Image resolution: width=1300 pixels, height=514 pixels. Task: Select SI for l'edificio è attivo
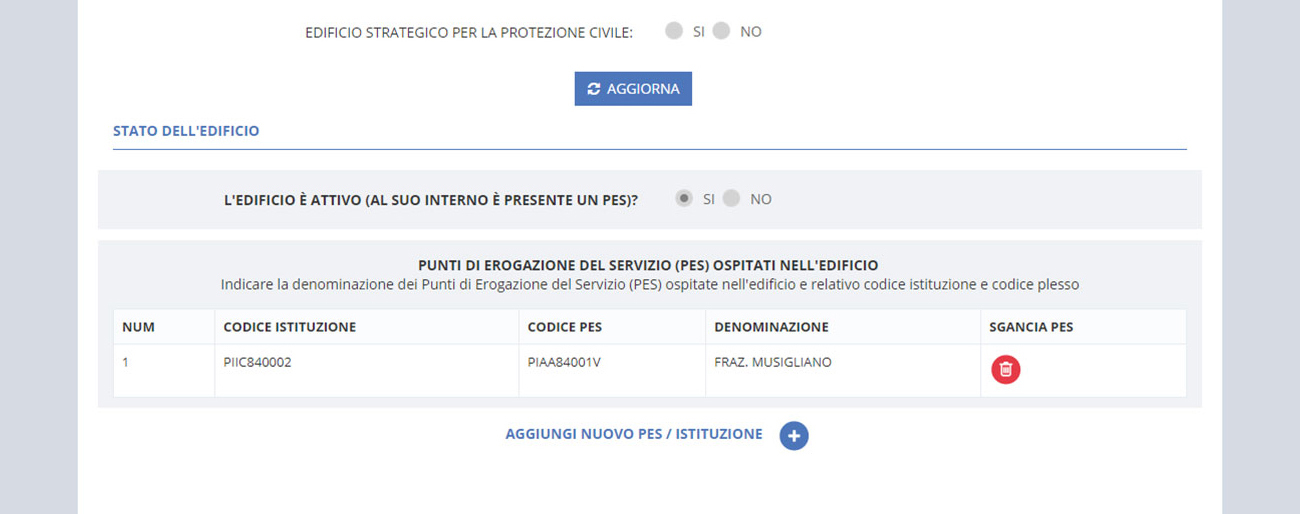point(684,199)
